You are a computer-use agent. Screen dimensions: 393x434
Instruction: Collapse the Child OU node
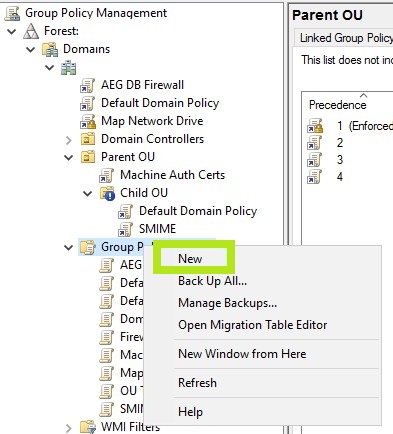pos(88,193)
